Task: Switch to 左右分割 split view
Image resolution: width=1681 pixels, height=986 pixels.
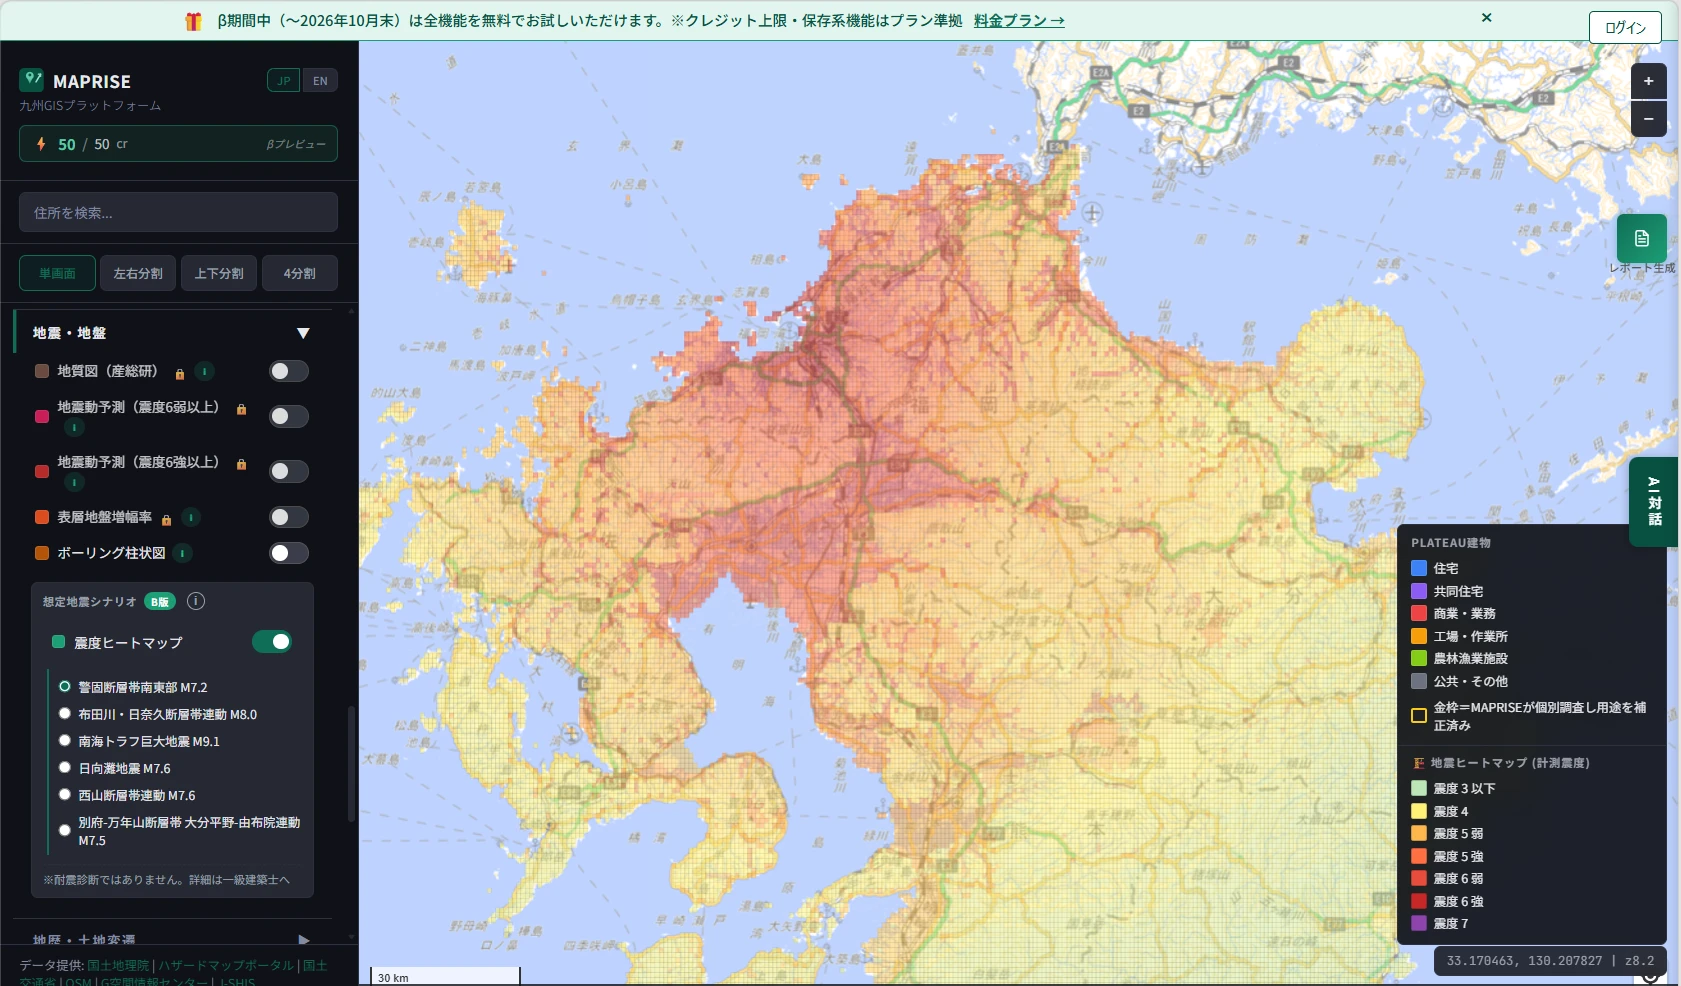Action: pyautogui.click(x=138, y=273)
